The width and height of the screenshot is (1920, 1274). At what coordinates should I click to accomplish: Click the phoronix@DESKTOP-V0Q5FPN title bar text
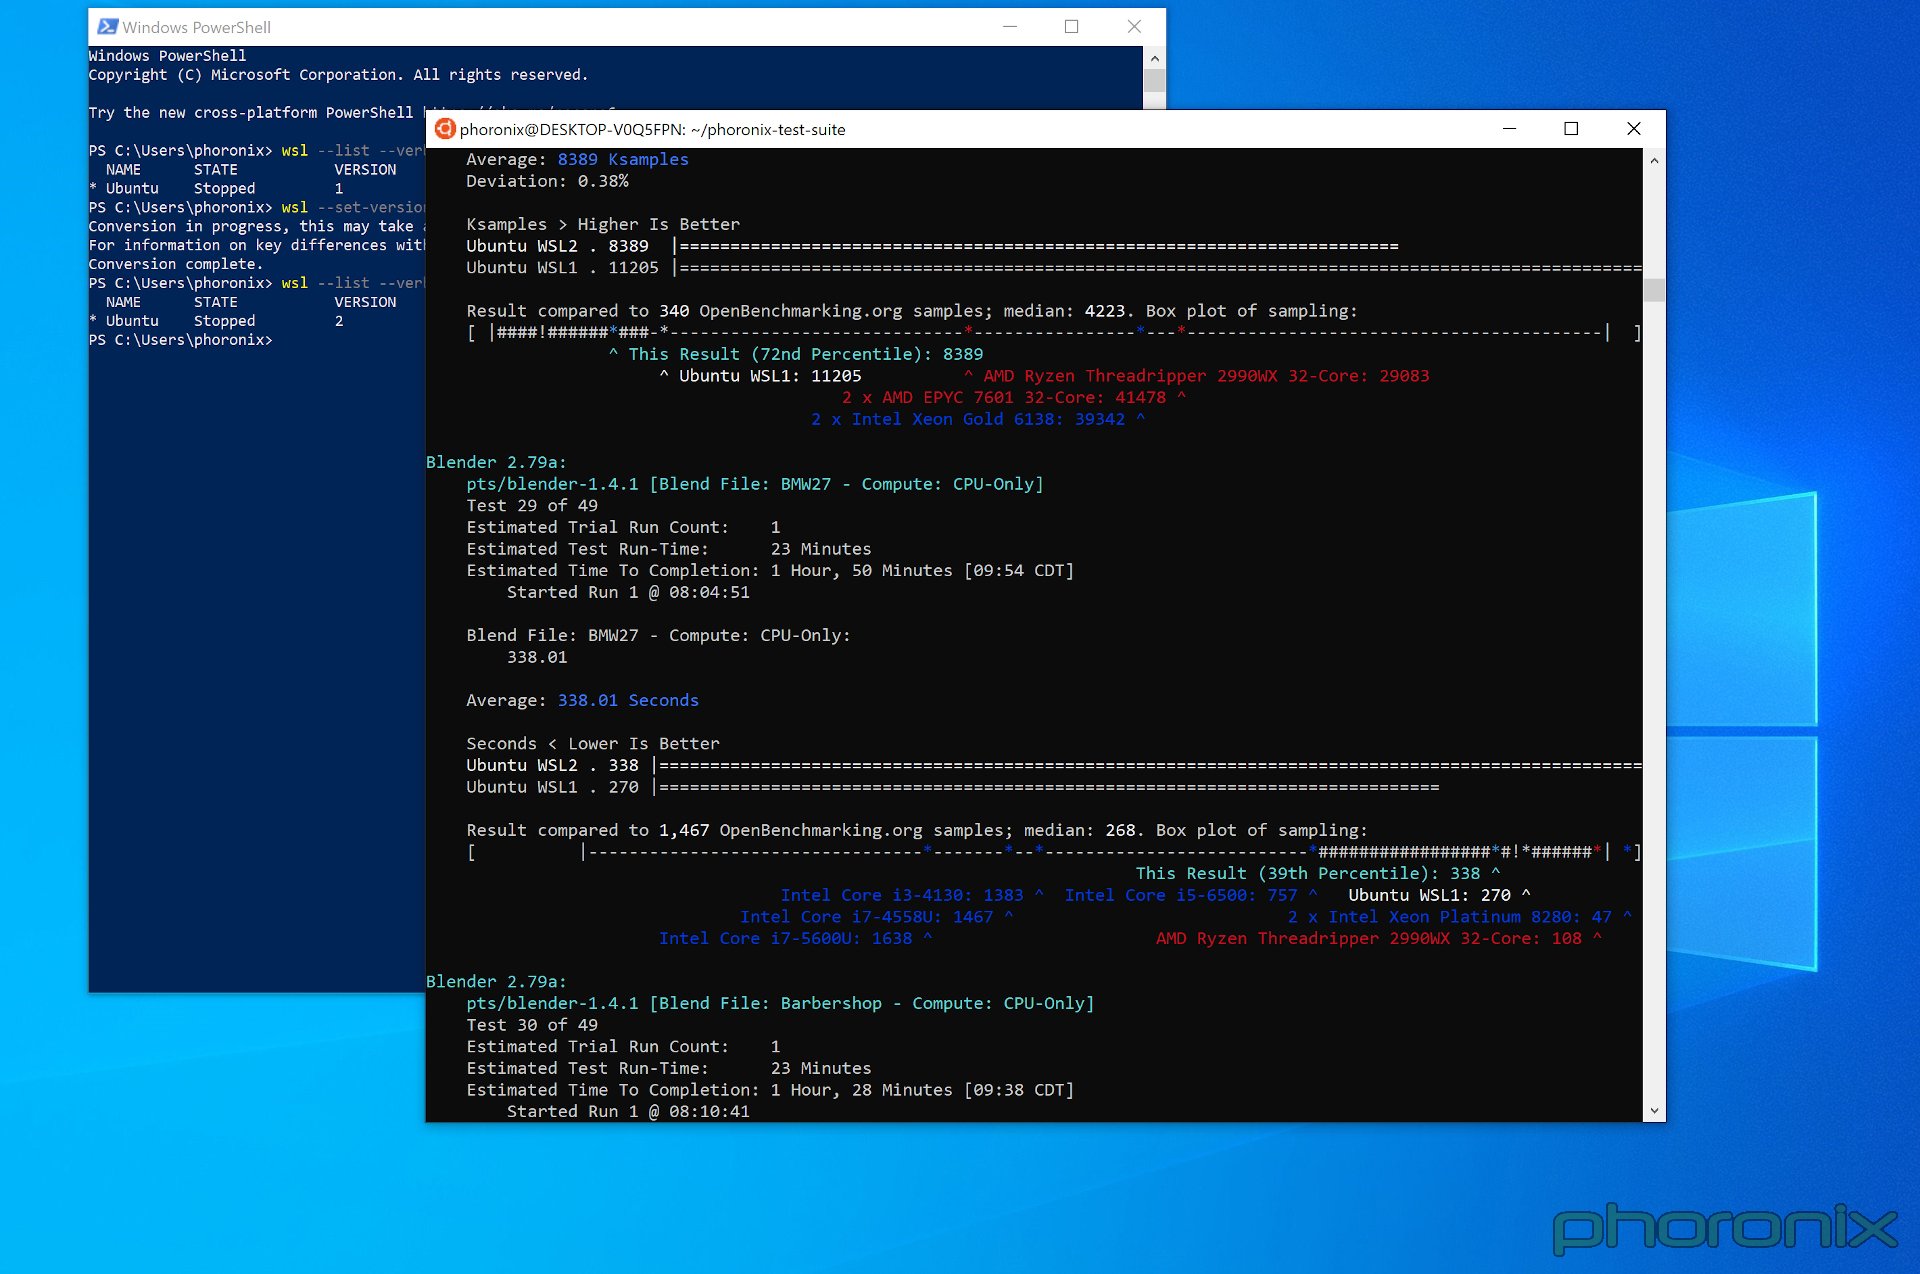point(652,130)
